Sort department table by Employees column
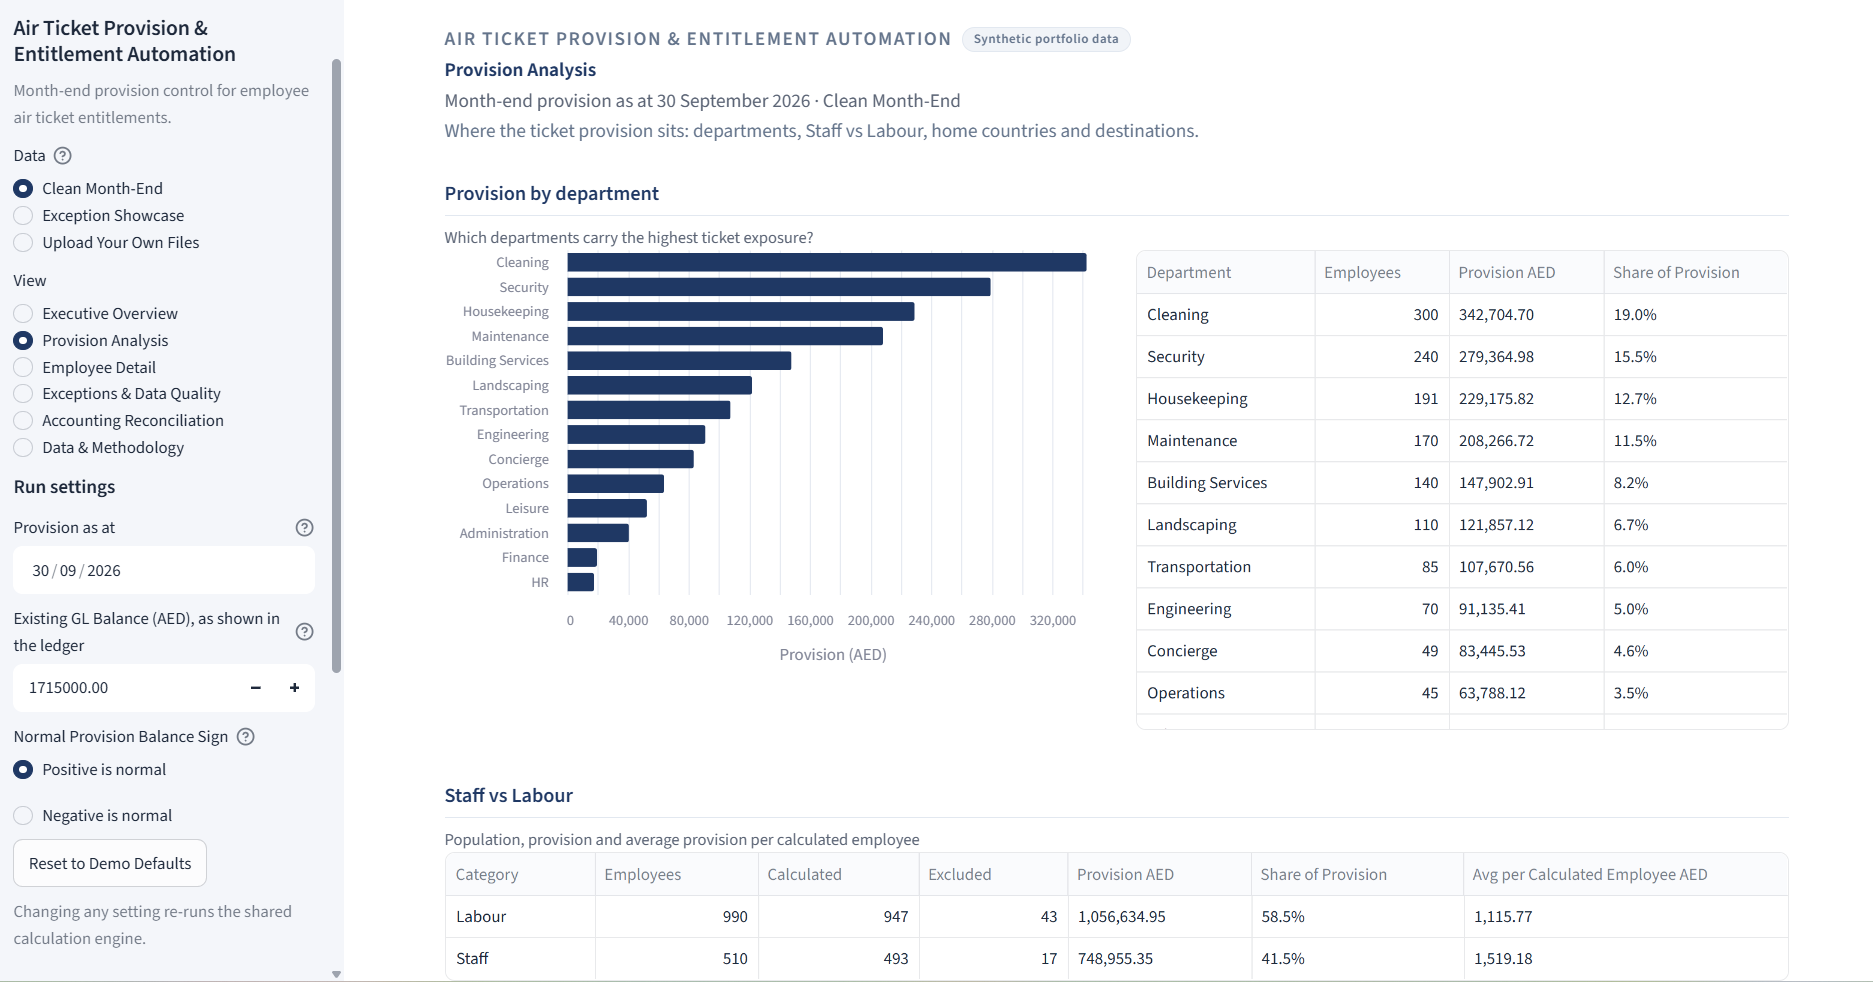1873x982 pixels. [1382, 273]
